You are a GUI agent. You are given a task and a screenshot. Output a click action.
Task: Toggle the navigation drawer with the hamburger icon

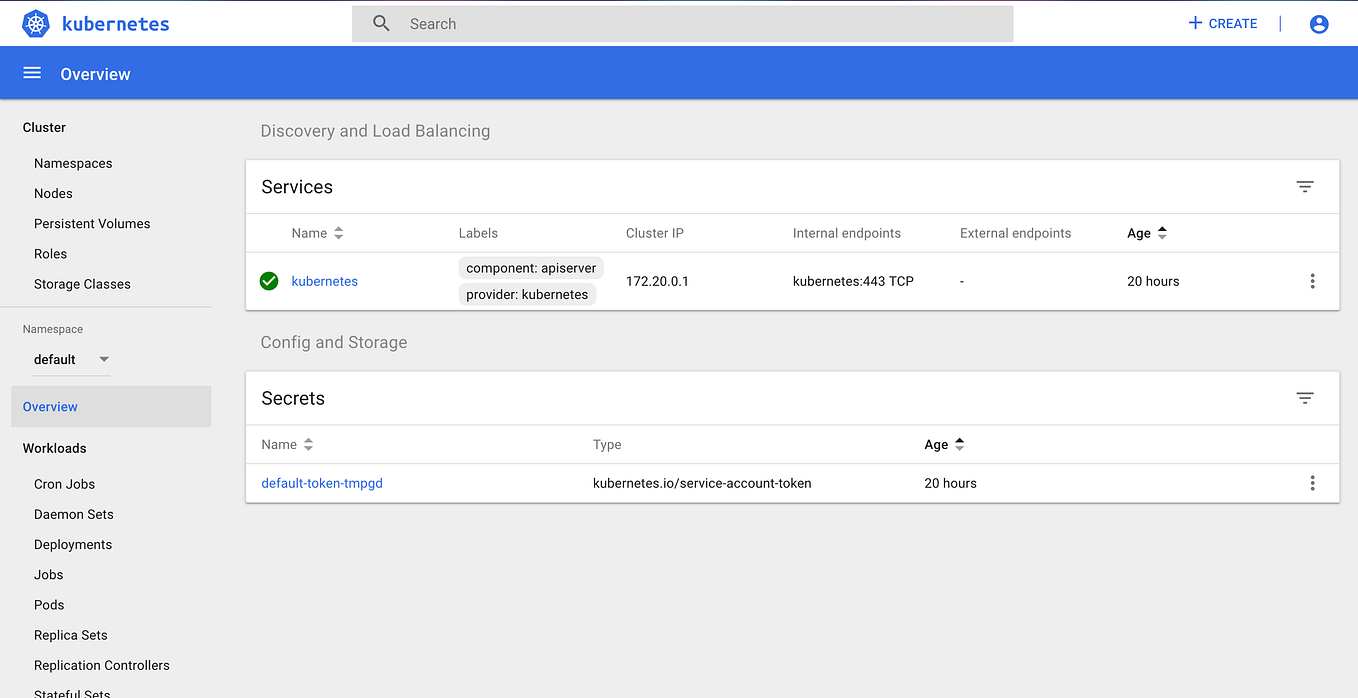point(32,72)
